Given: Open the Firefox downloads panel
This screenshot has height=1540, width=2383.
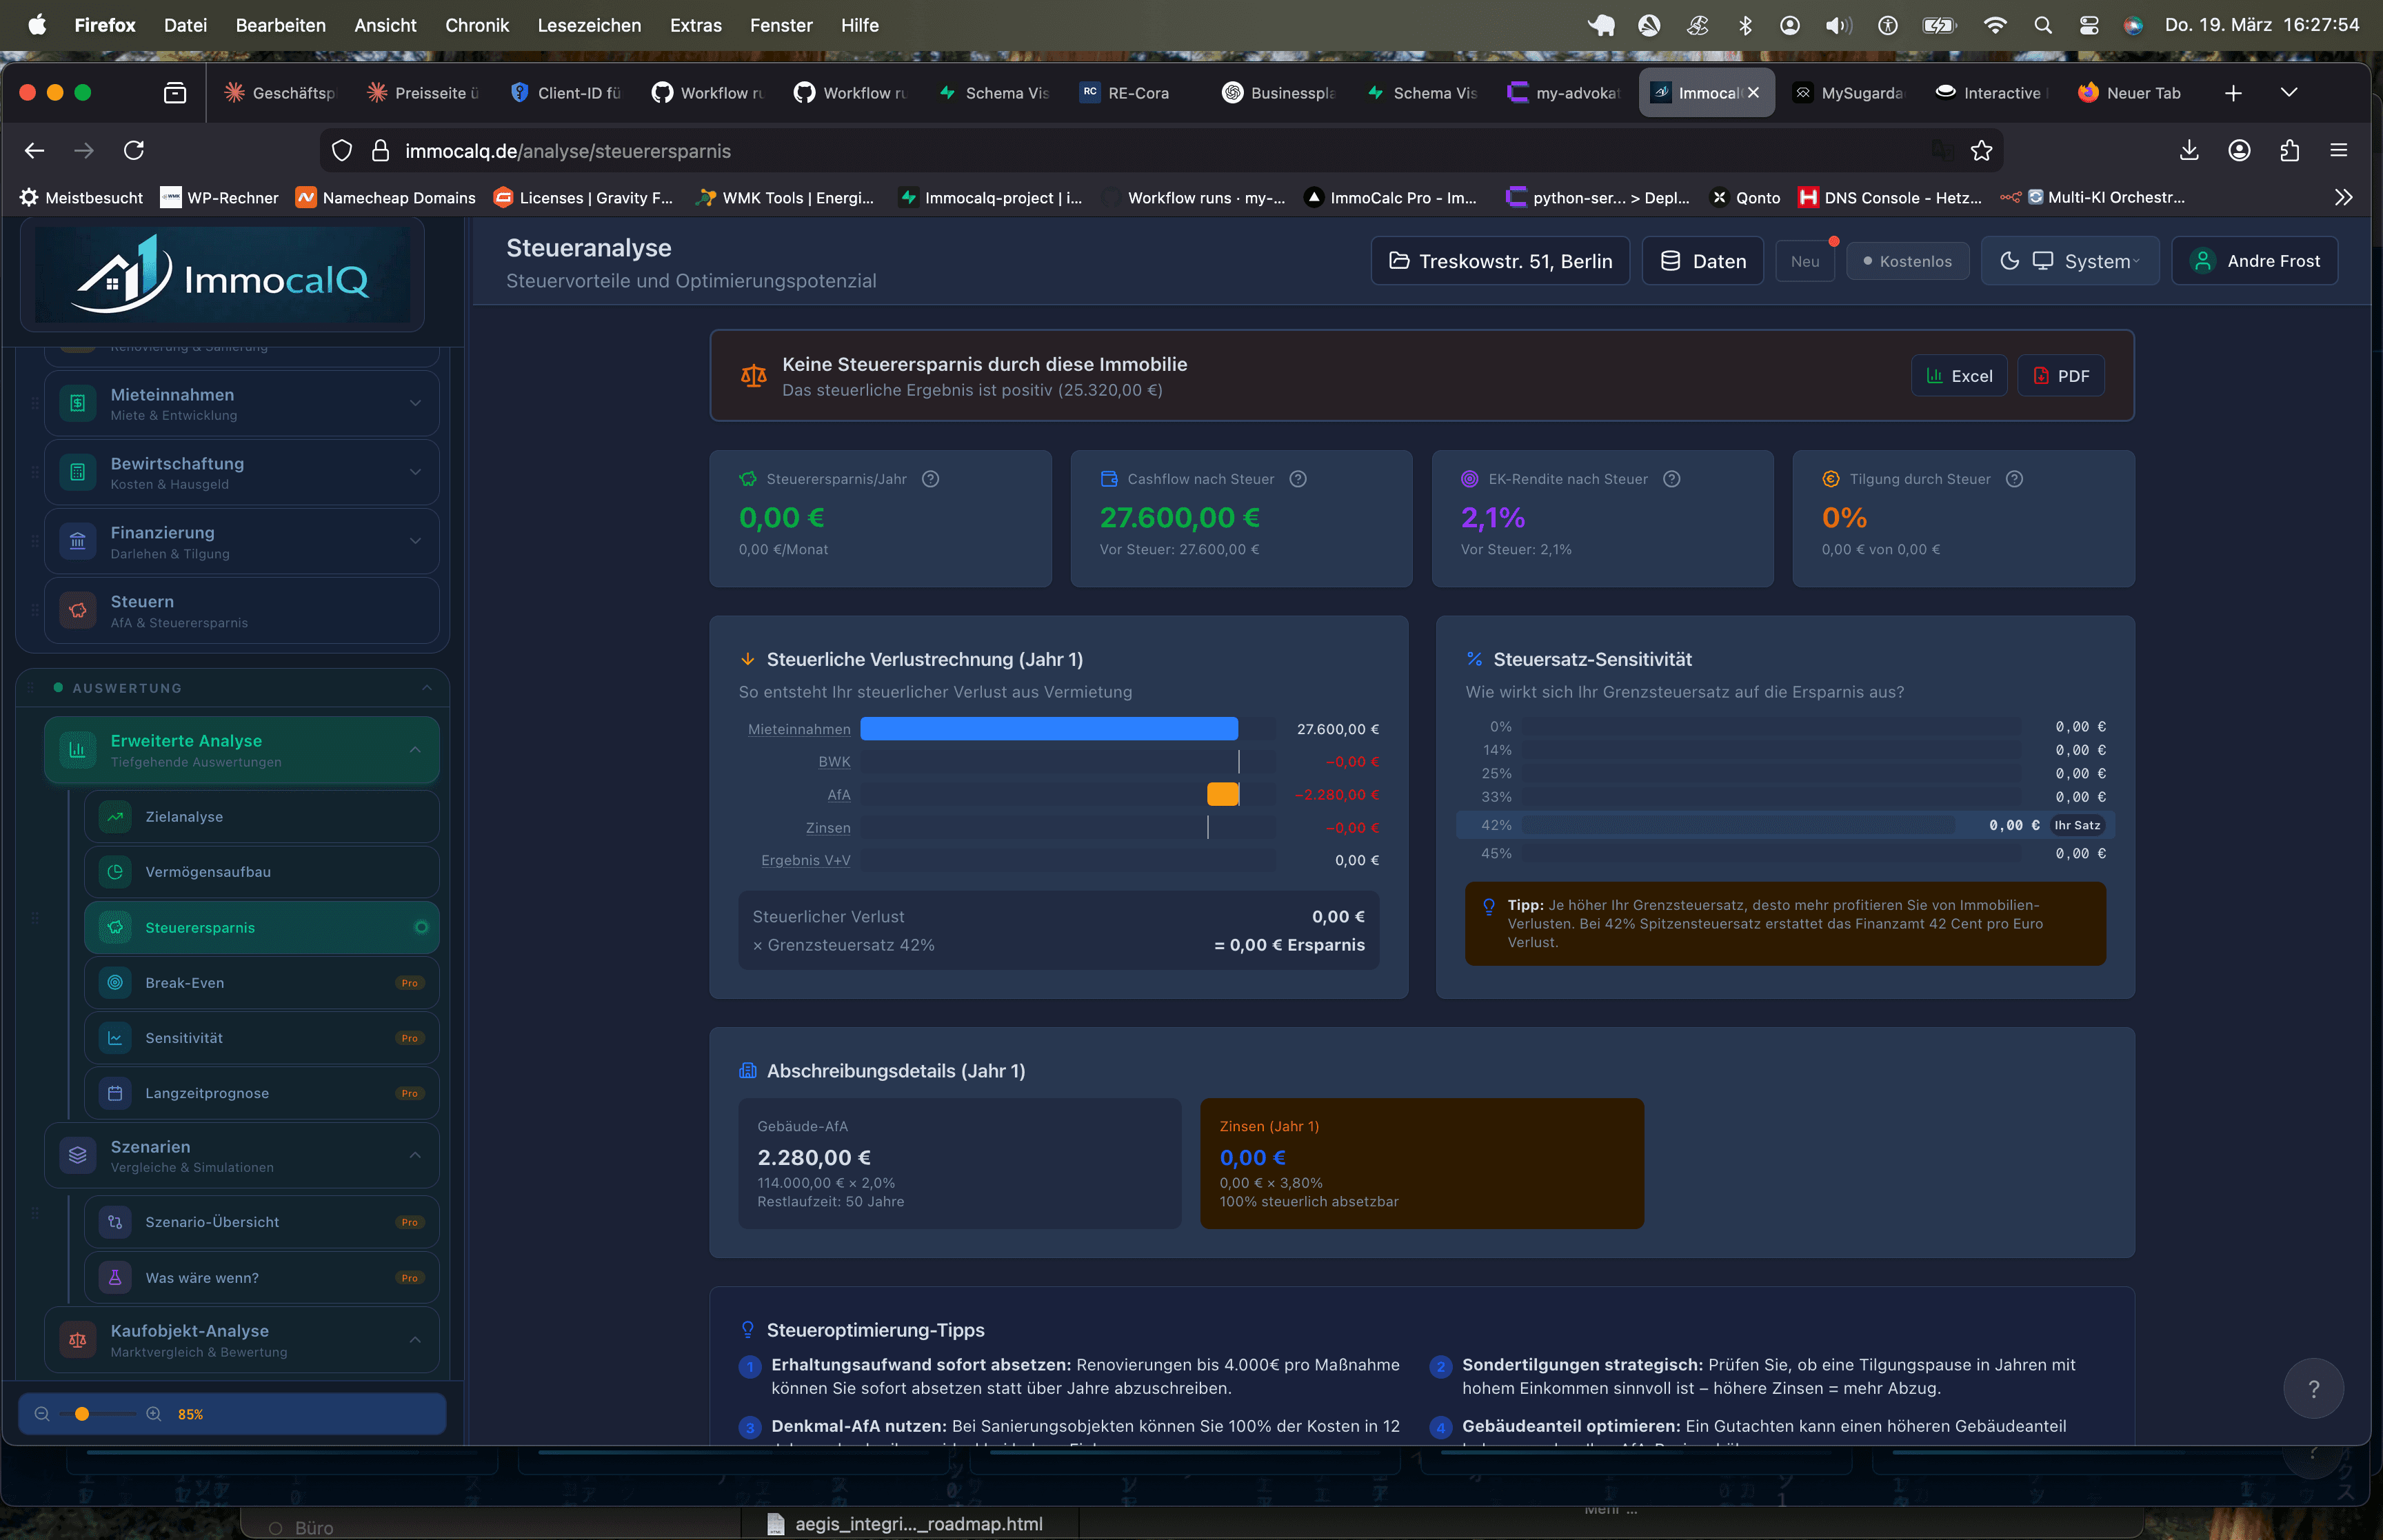Looking at the screenshot, I should [x=2189, y=150].
